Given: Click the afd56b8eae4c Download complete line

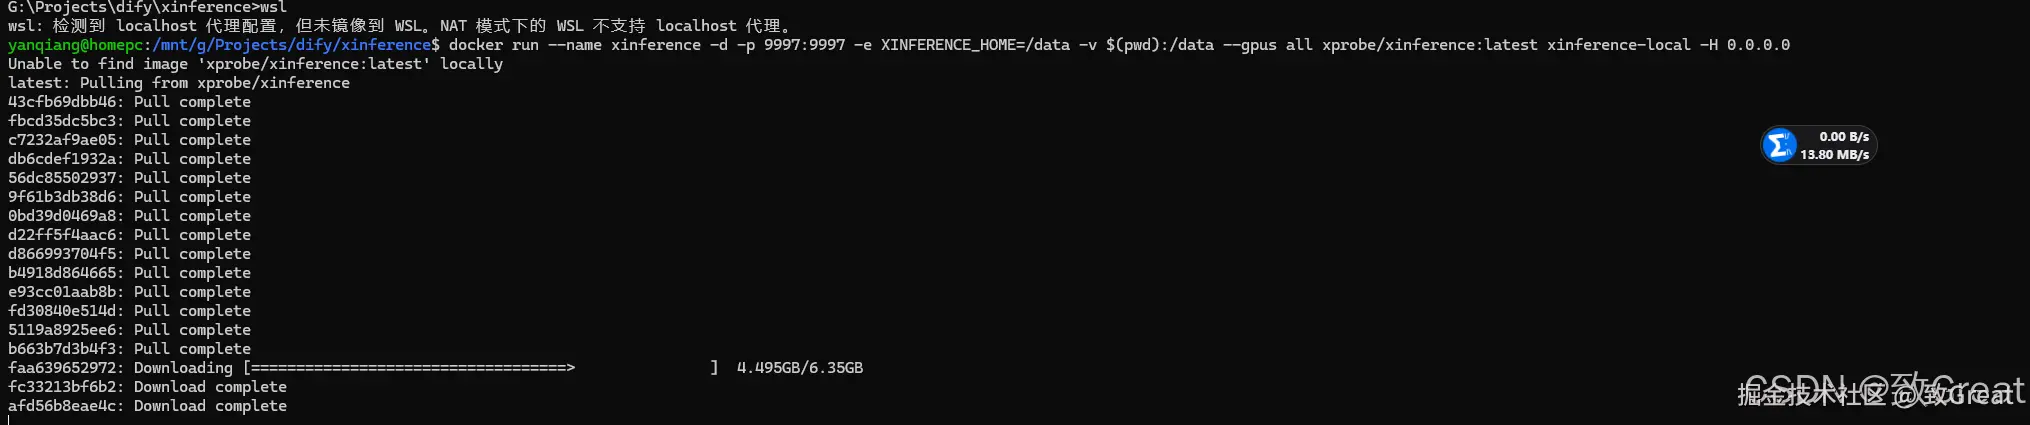Looking at the screenshot, I should 148,406.
